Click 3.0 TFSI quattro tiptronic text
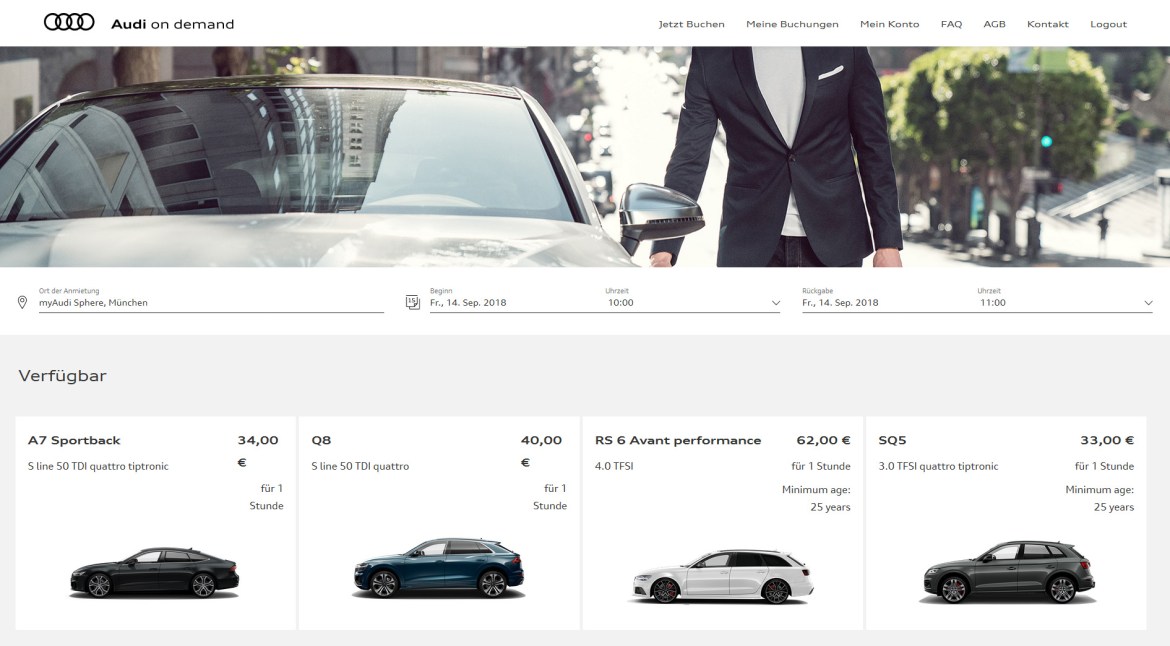This screenshot has width=1170, height=646. tap(938, 466)
